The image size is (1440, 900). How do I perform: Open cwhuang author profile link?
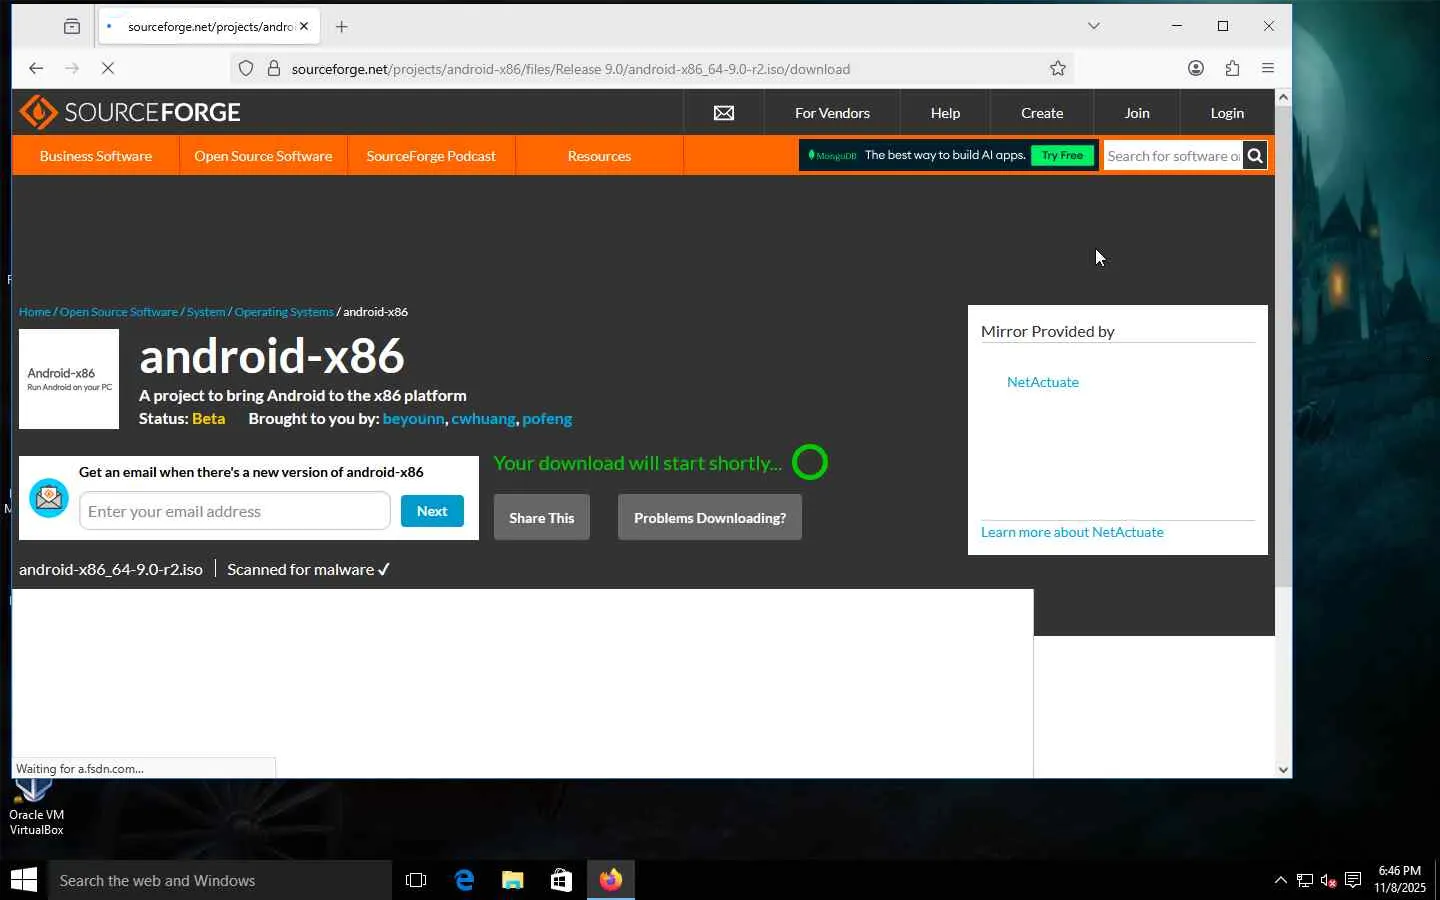coord(483,419)
